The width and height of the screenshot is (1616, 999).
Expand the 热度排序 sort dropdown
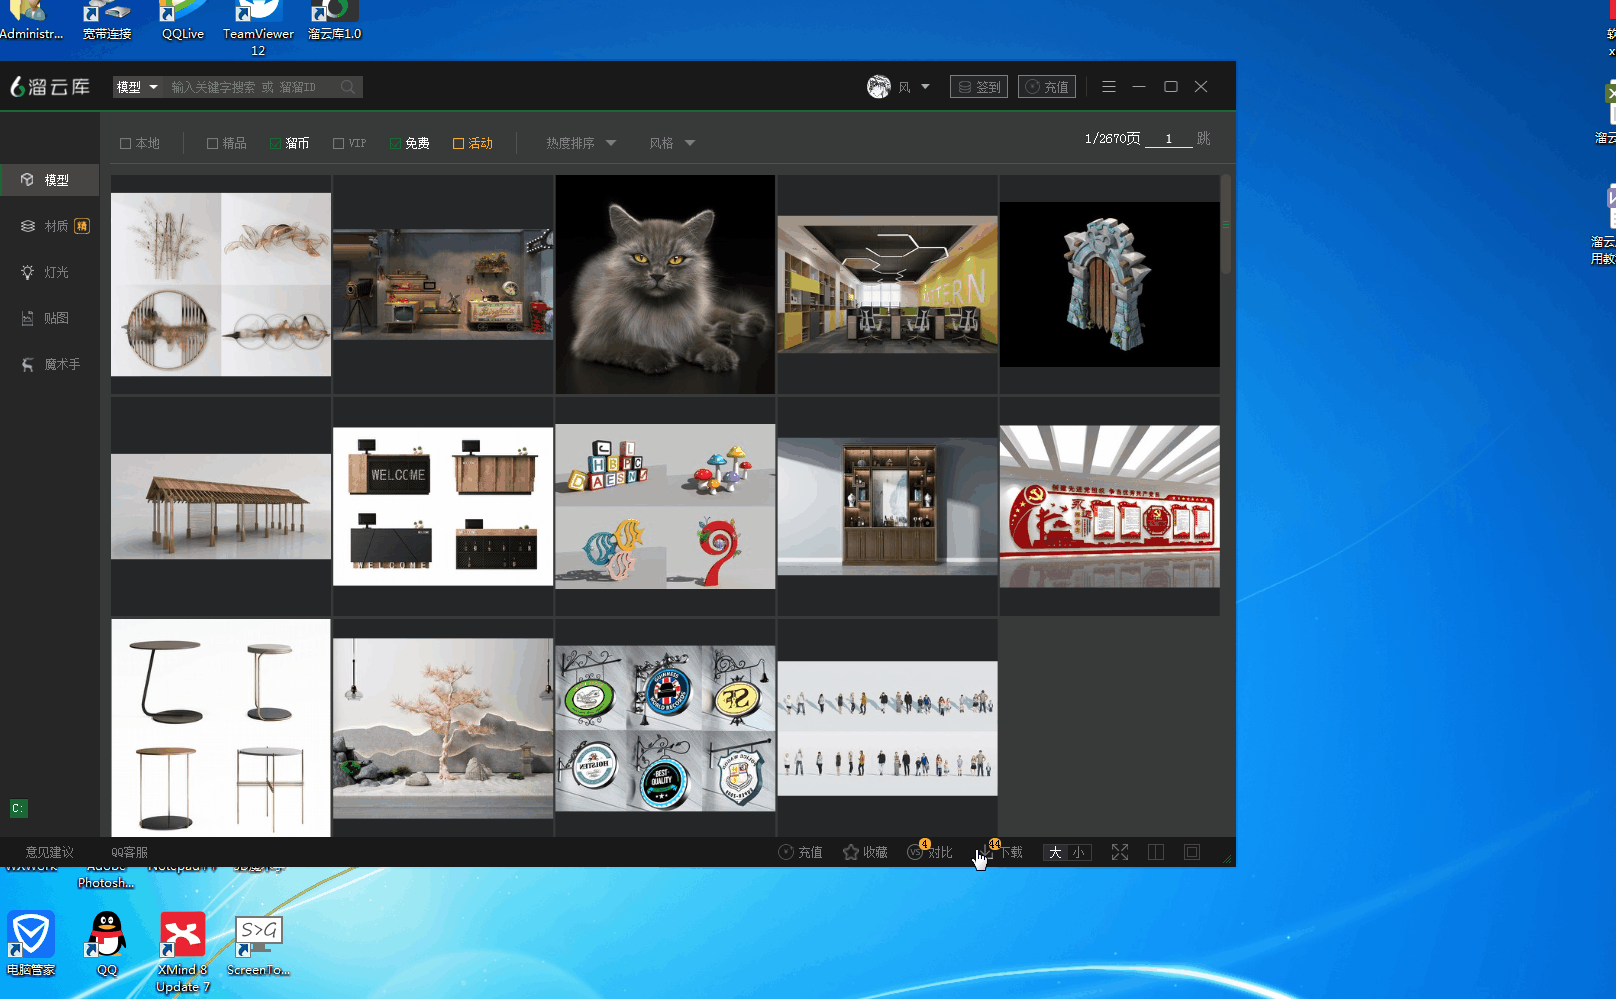(x=581, y=143)
